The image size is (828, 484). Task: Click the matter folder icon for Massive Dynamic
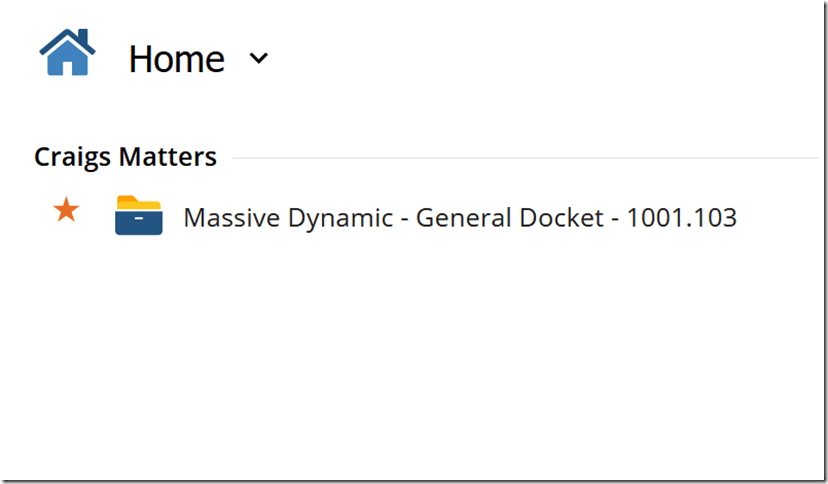tap(139, 215)
